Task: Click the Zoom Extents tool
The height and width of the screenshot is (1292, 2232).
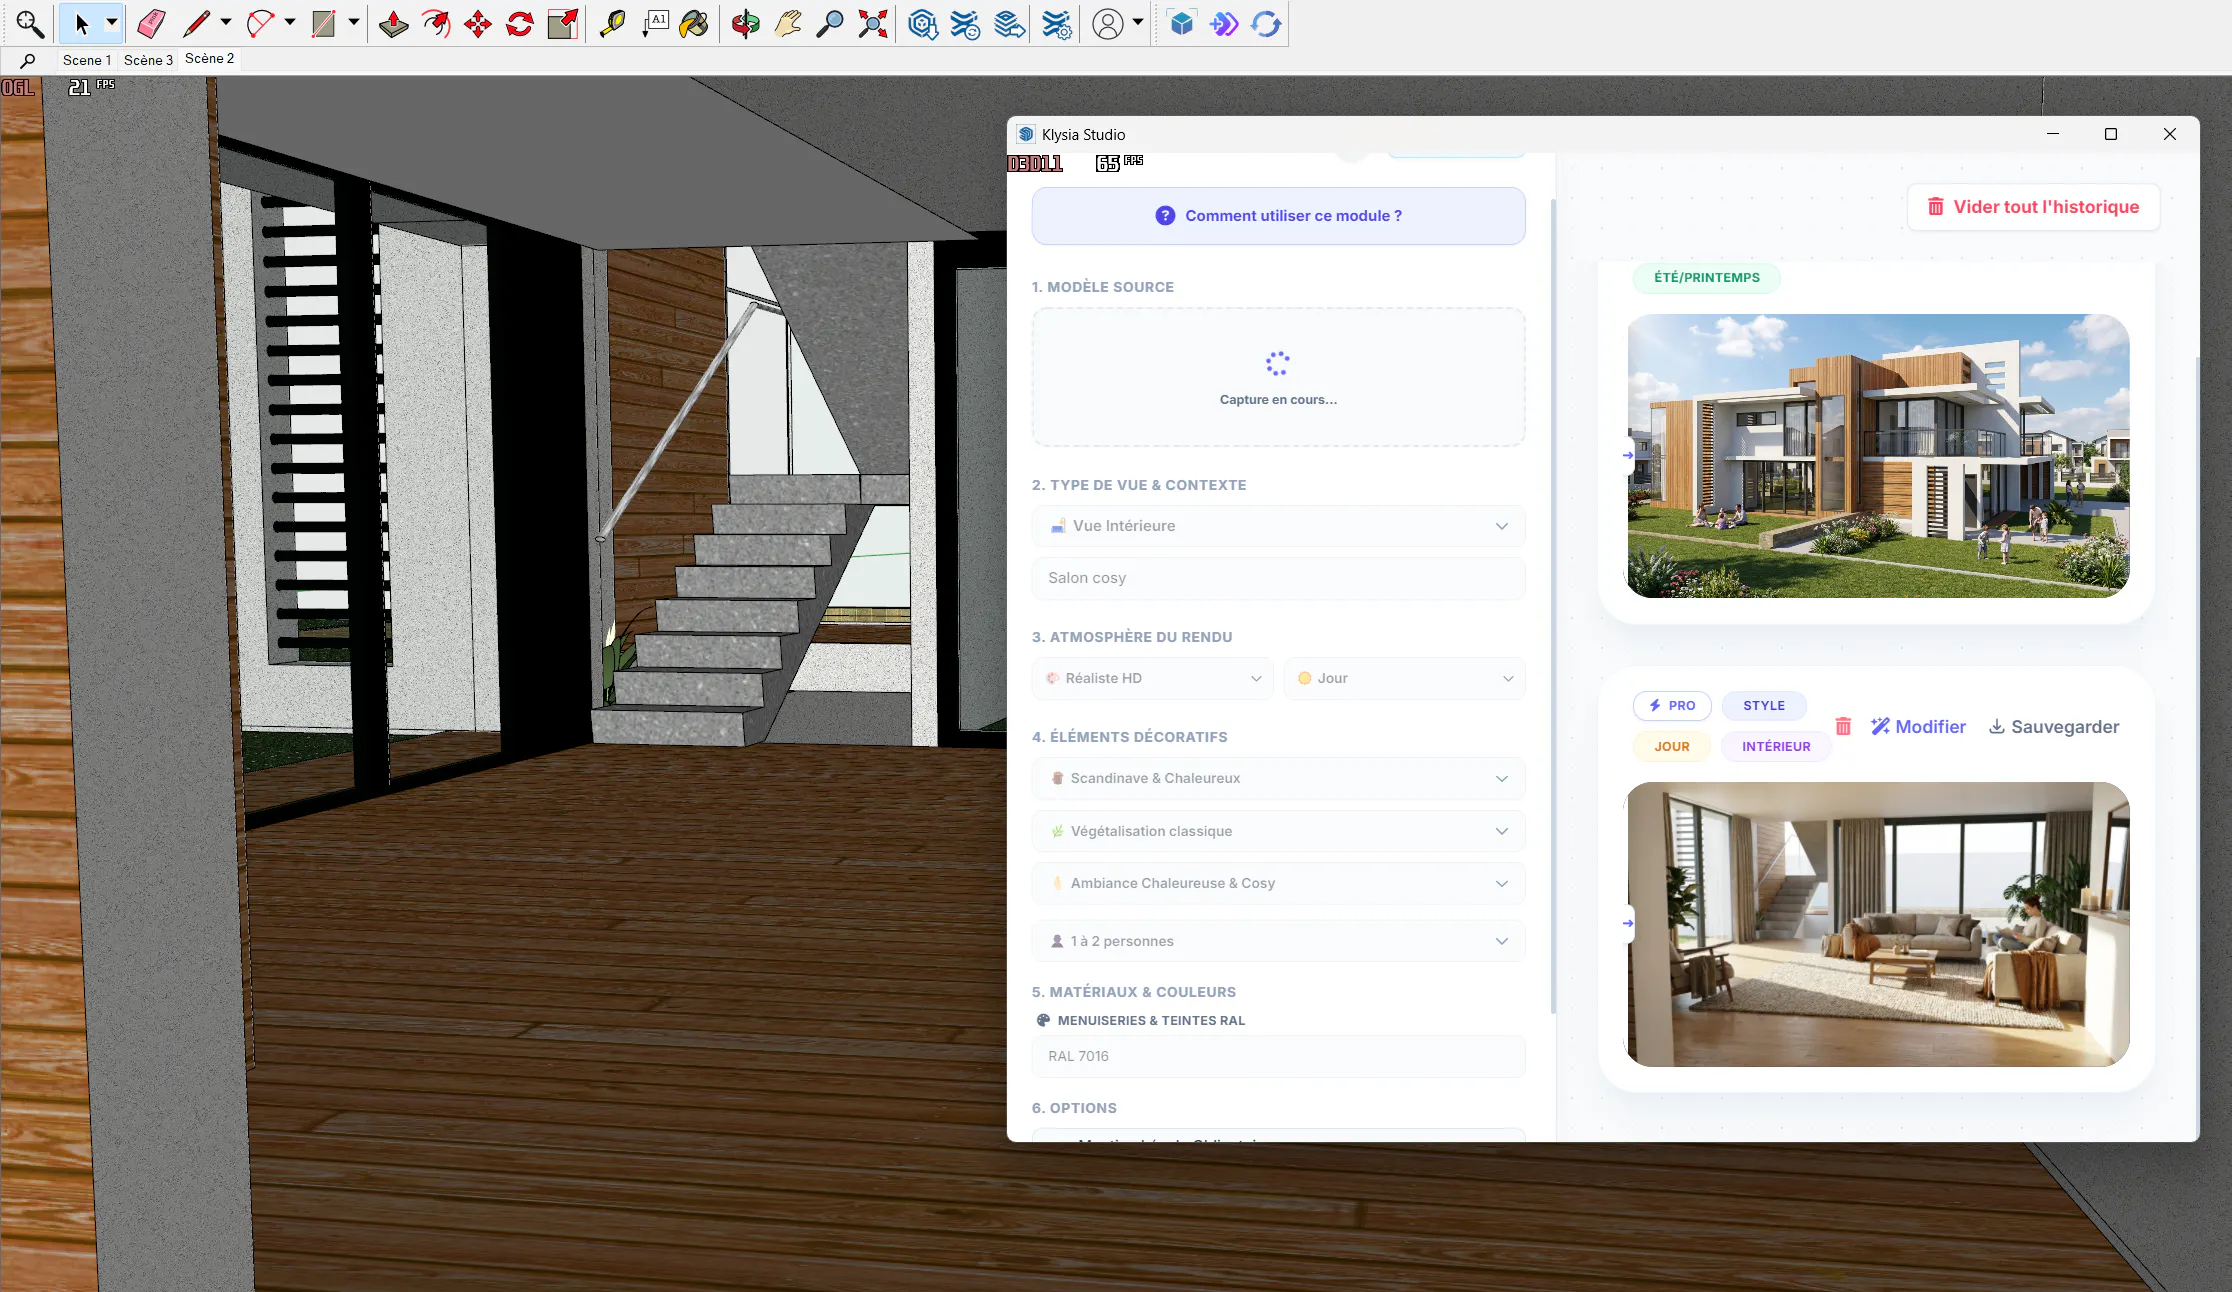Action: tap(872, 24)
